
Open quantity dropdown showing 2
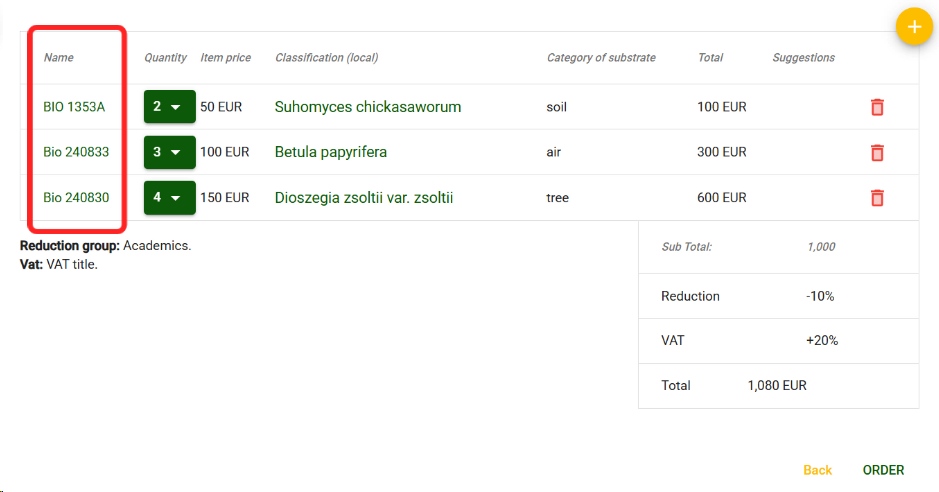168,107
